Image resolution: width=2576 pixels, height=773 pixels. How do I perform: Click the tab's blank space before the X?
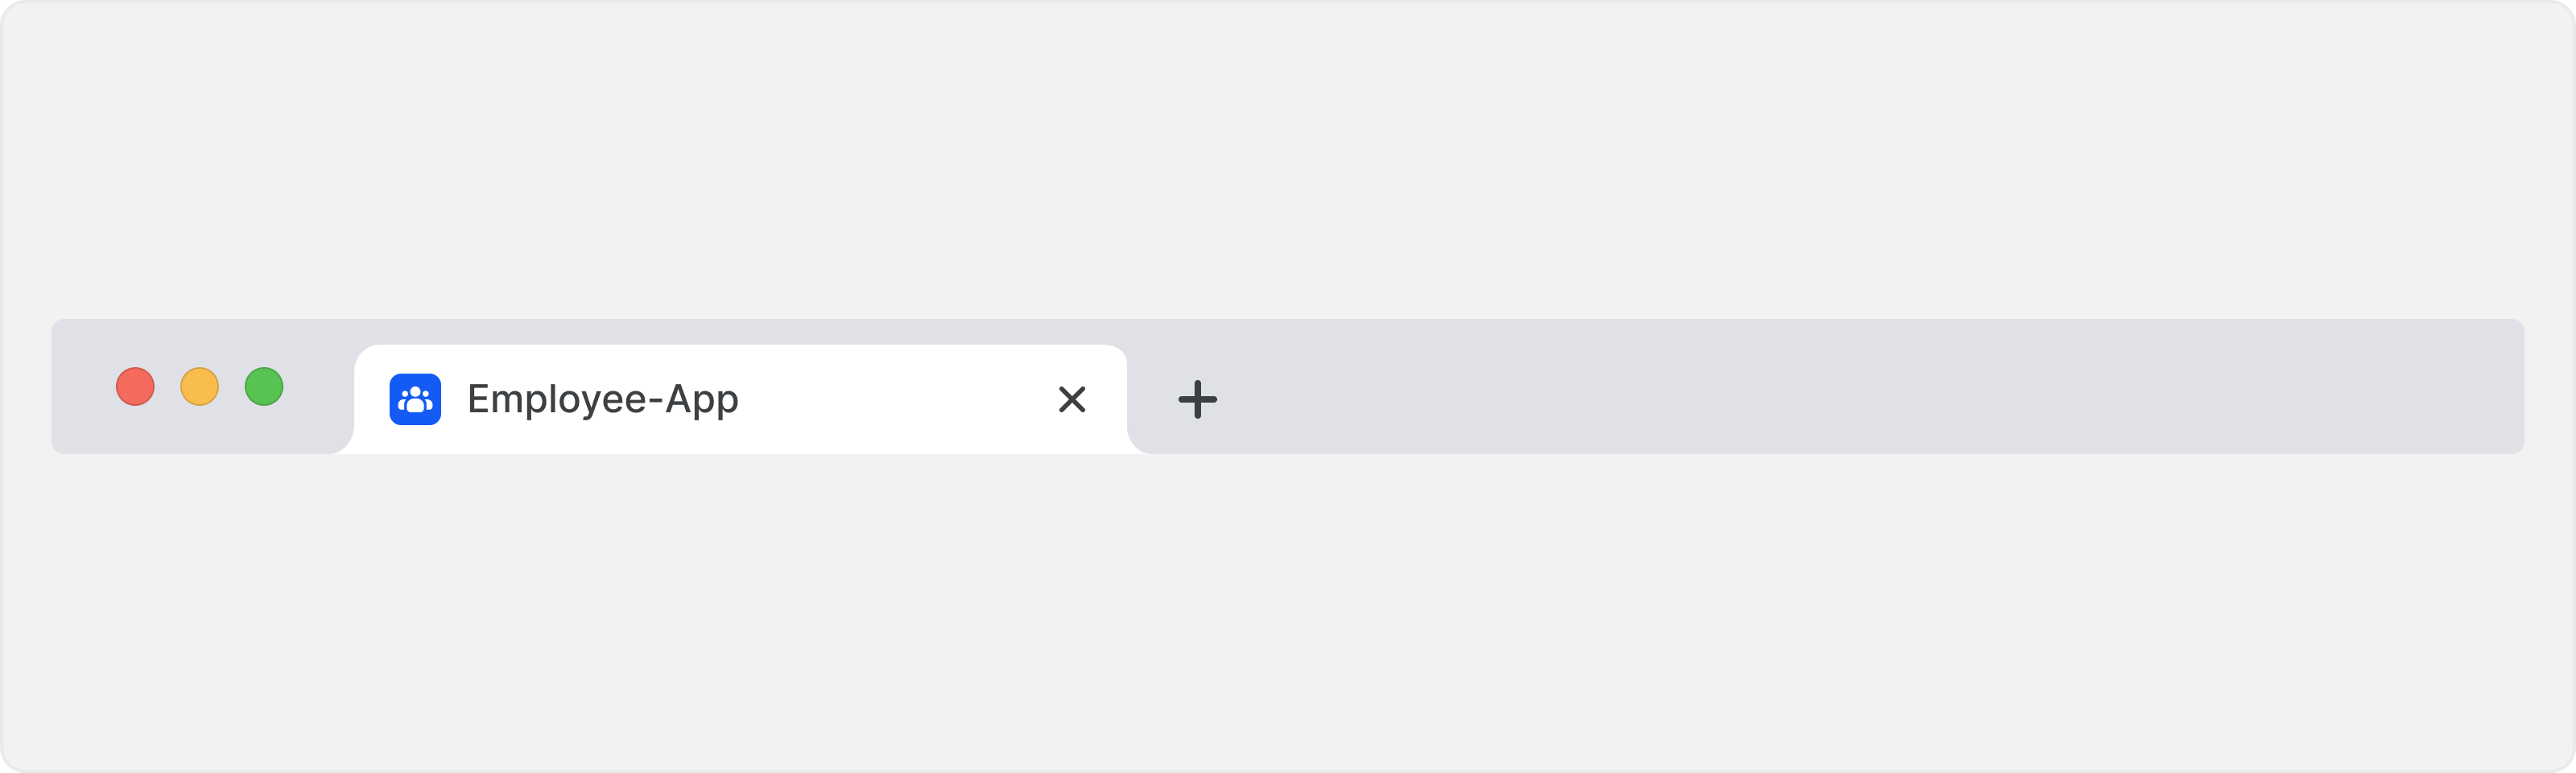click(897, 399)
